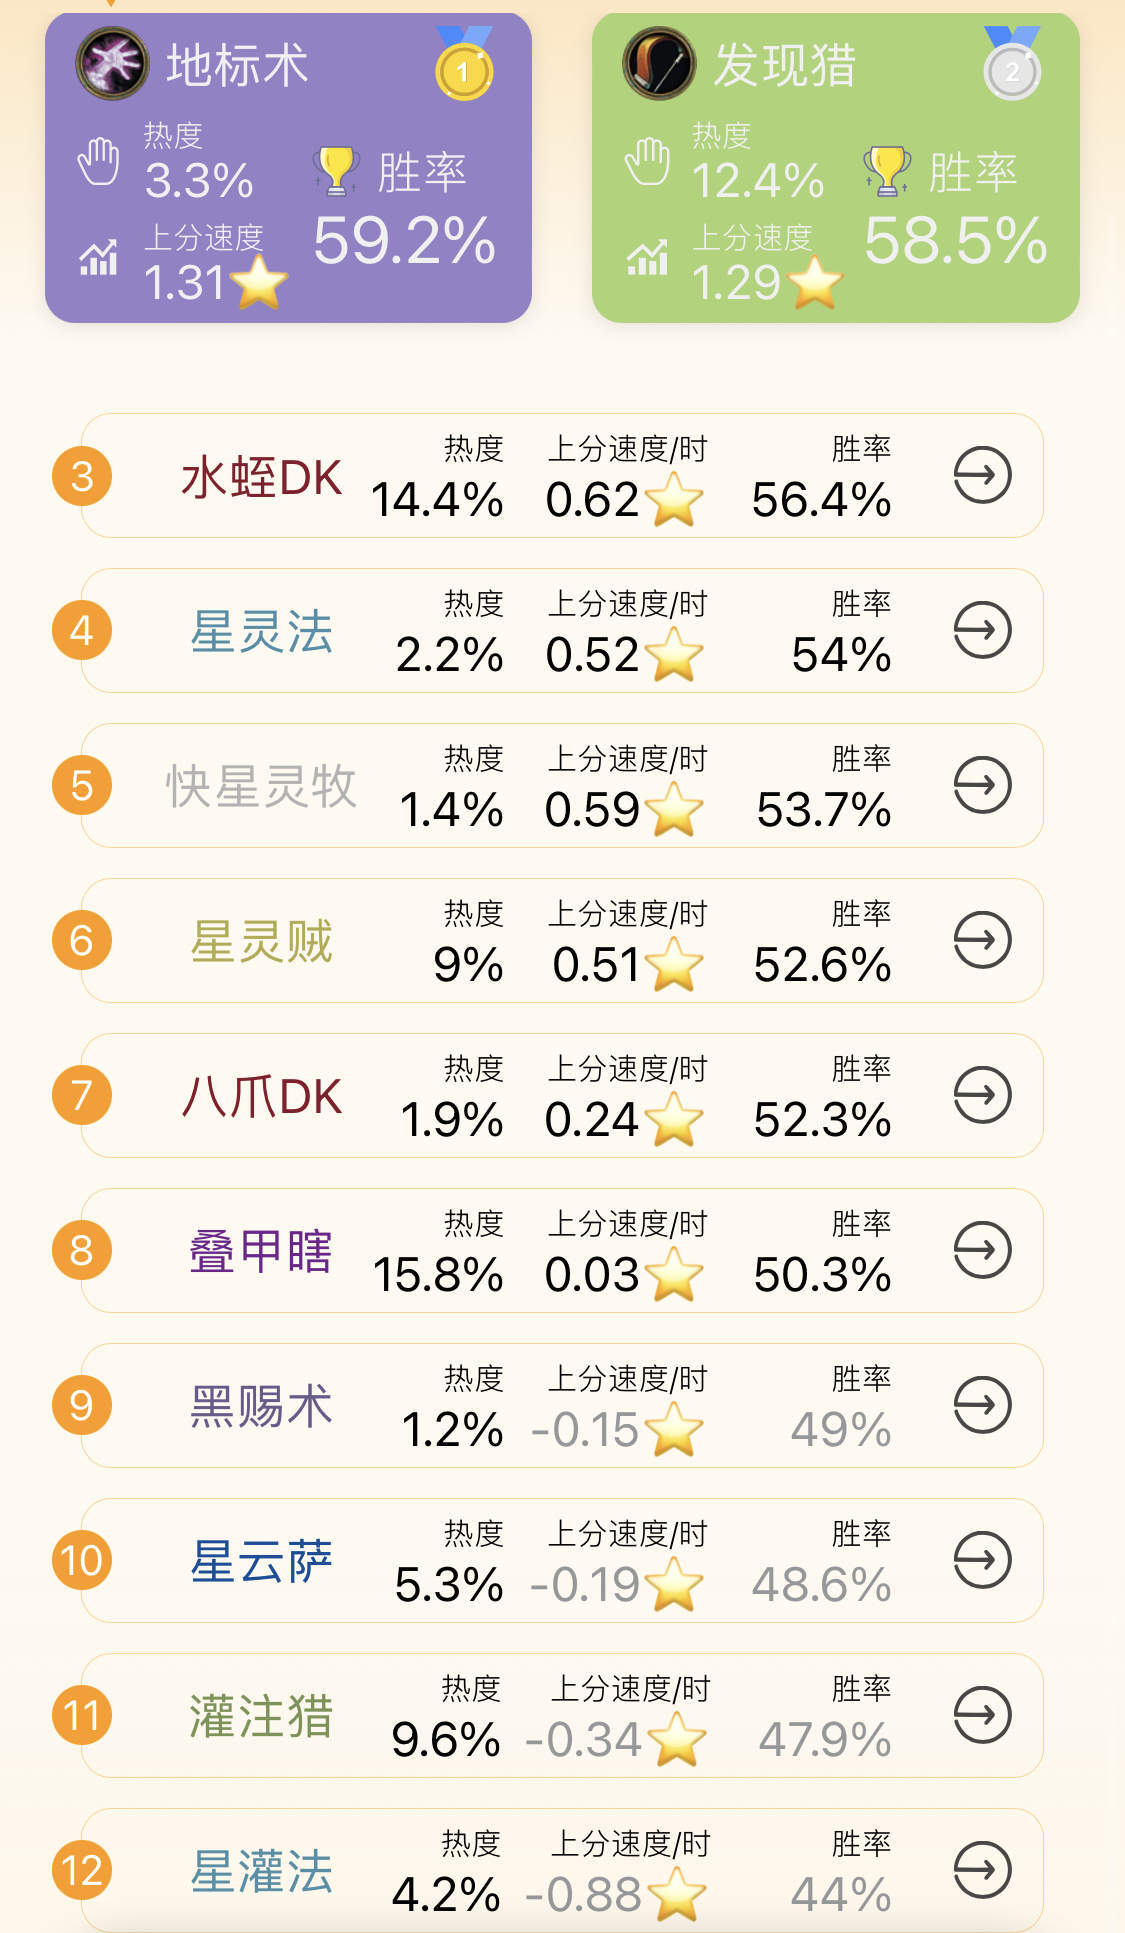Click trophy icon in 地标术 card
This screenshot has width=1125, height=1933.
click(x=337, y=170)
